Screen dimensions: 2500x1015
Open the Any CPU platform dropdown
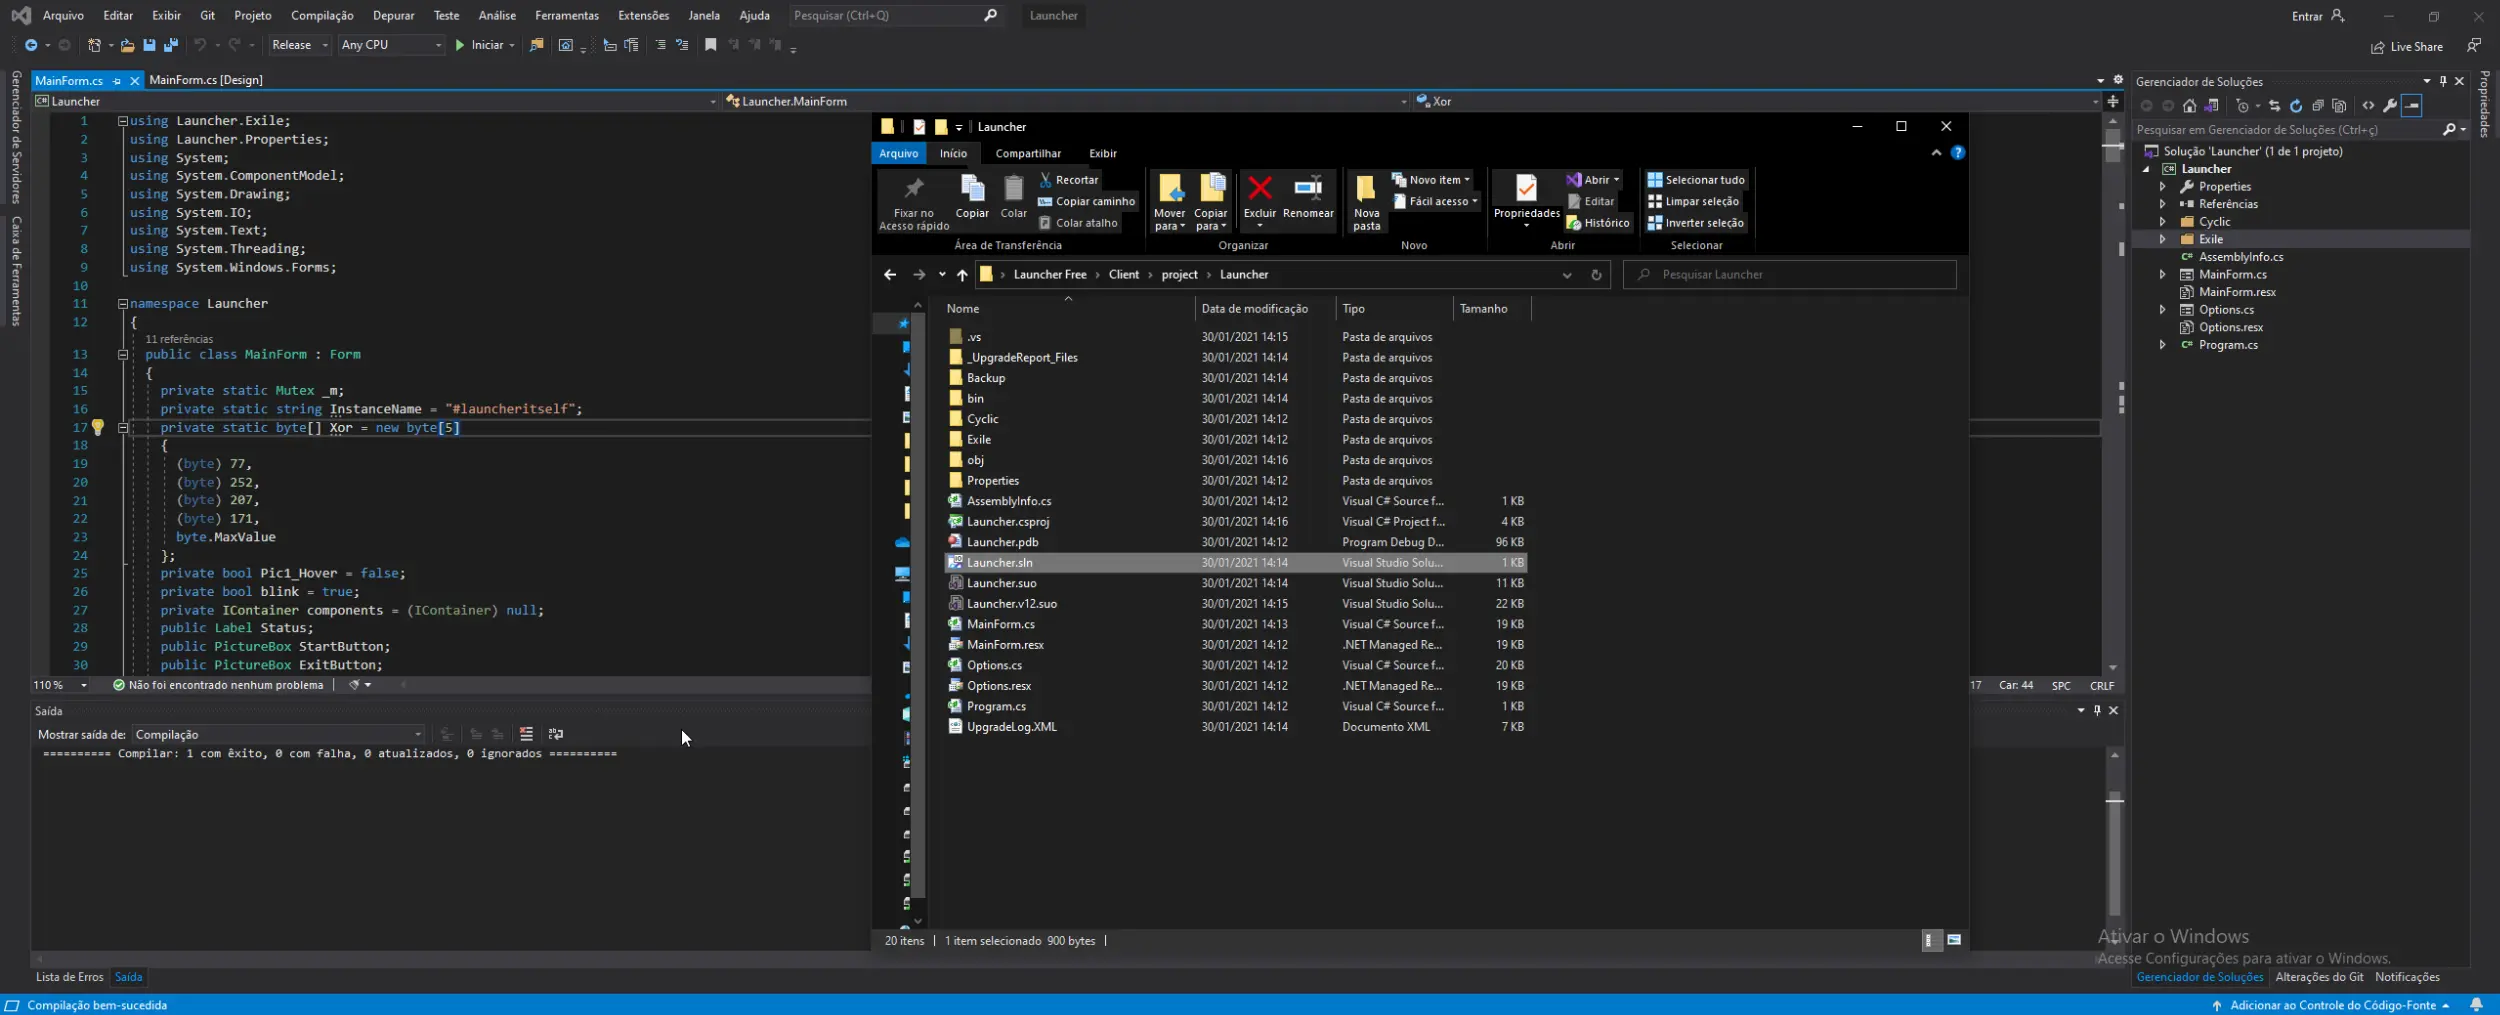click(390, 45)
